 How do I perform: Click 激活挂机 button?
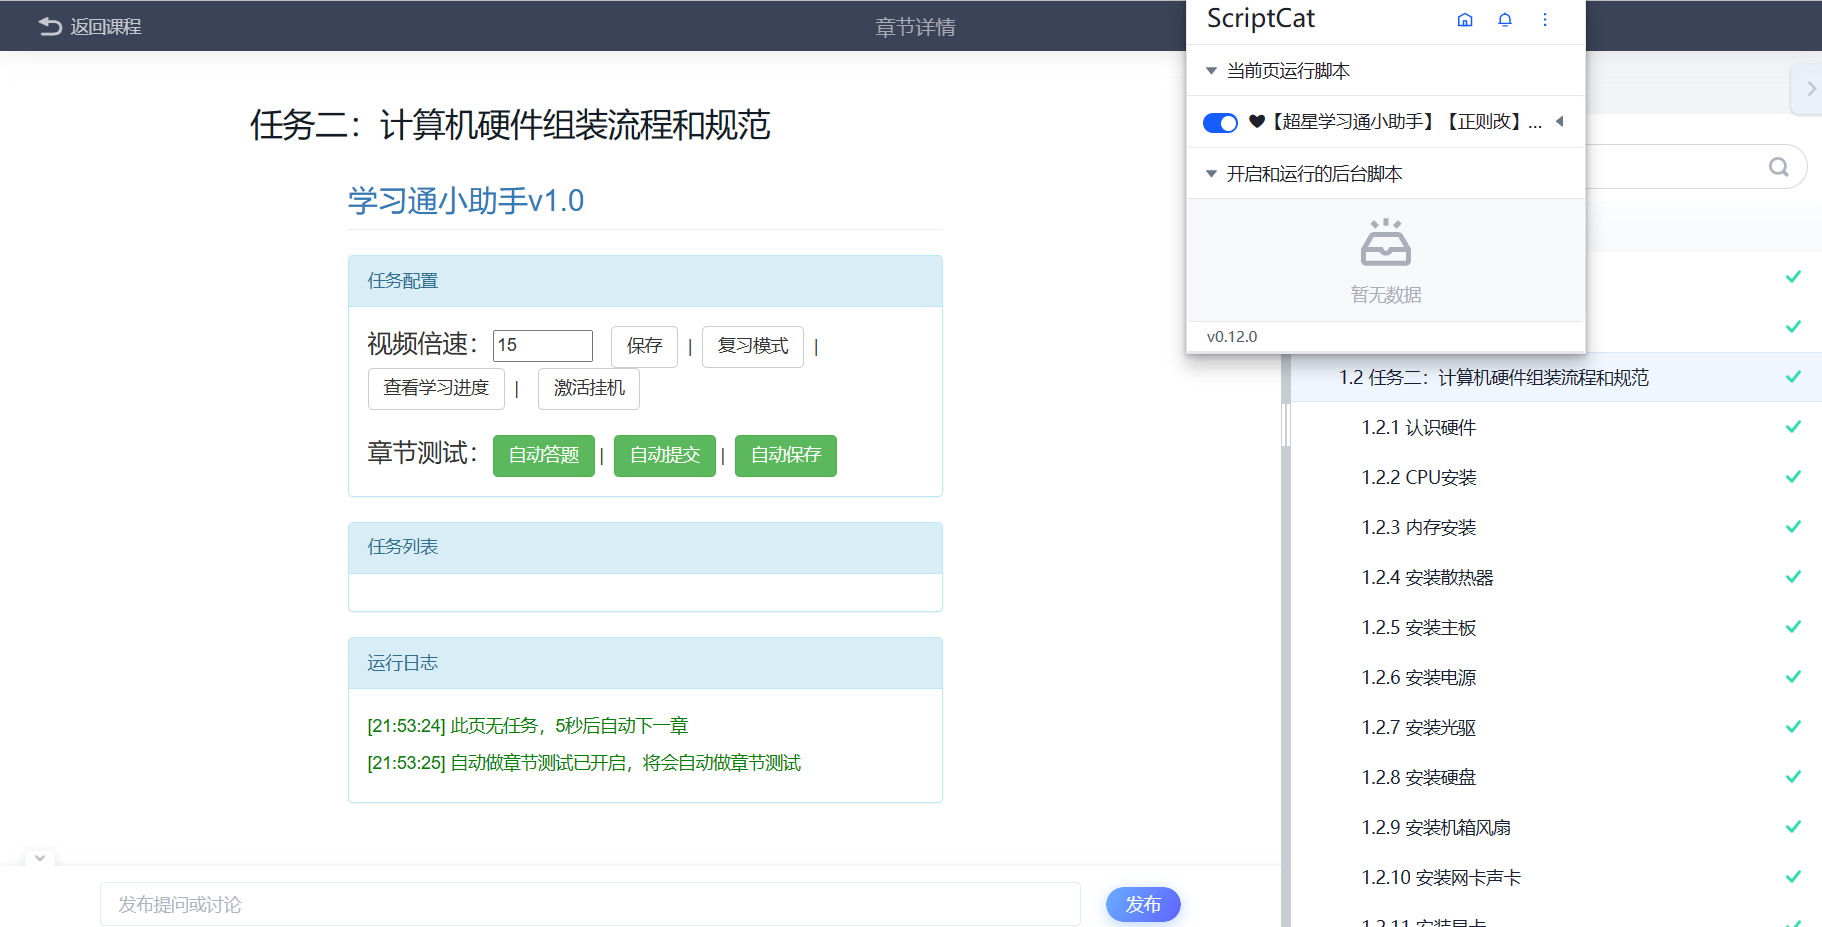[x=589, y=388]
